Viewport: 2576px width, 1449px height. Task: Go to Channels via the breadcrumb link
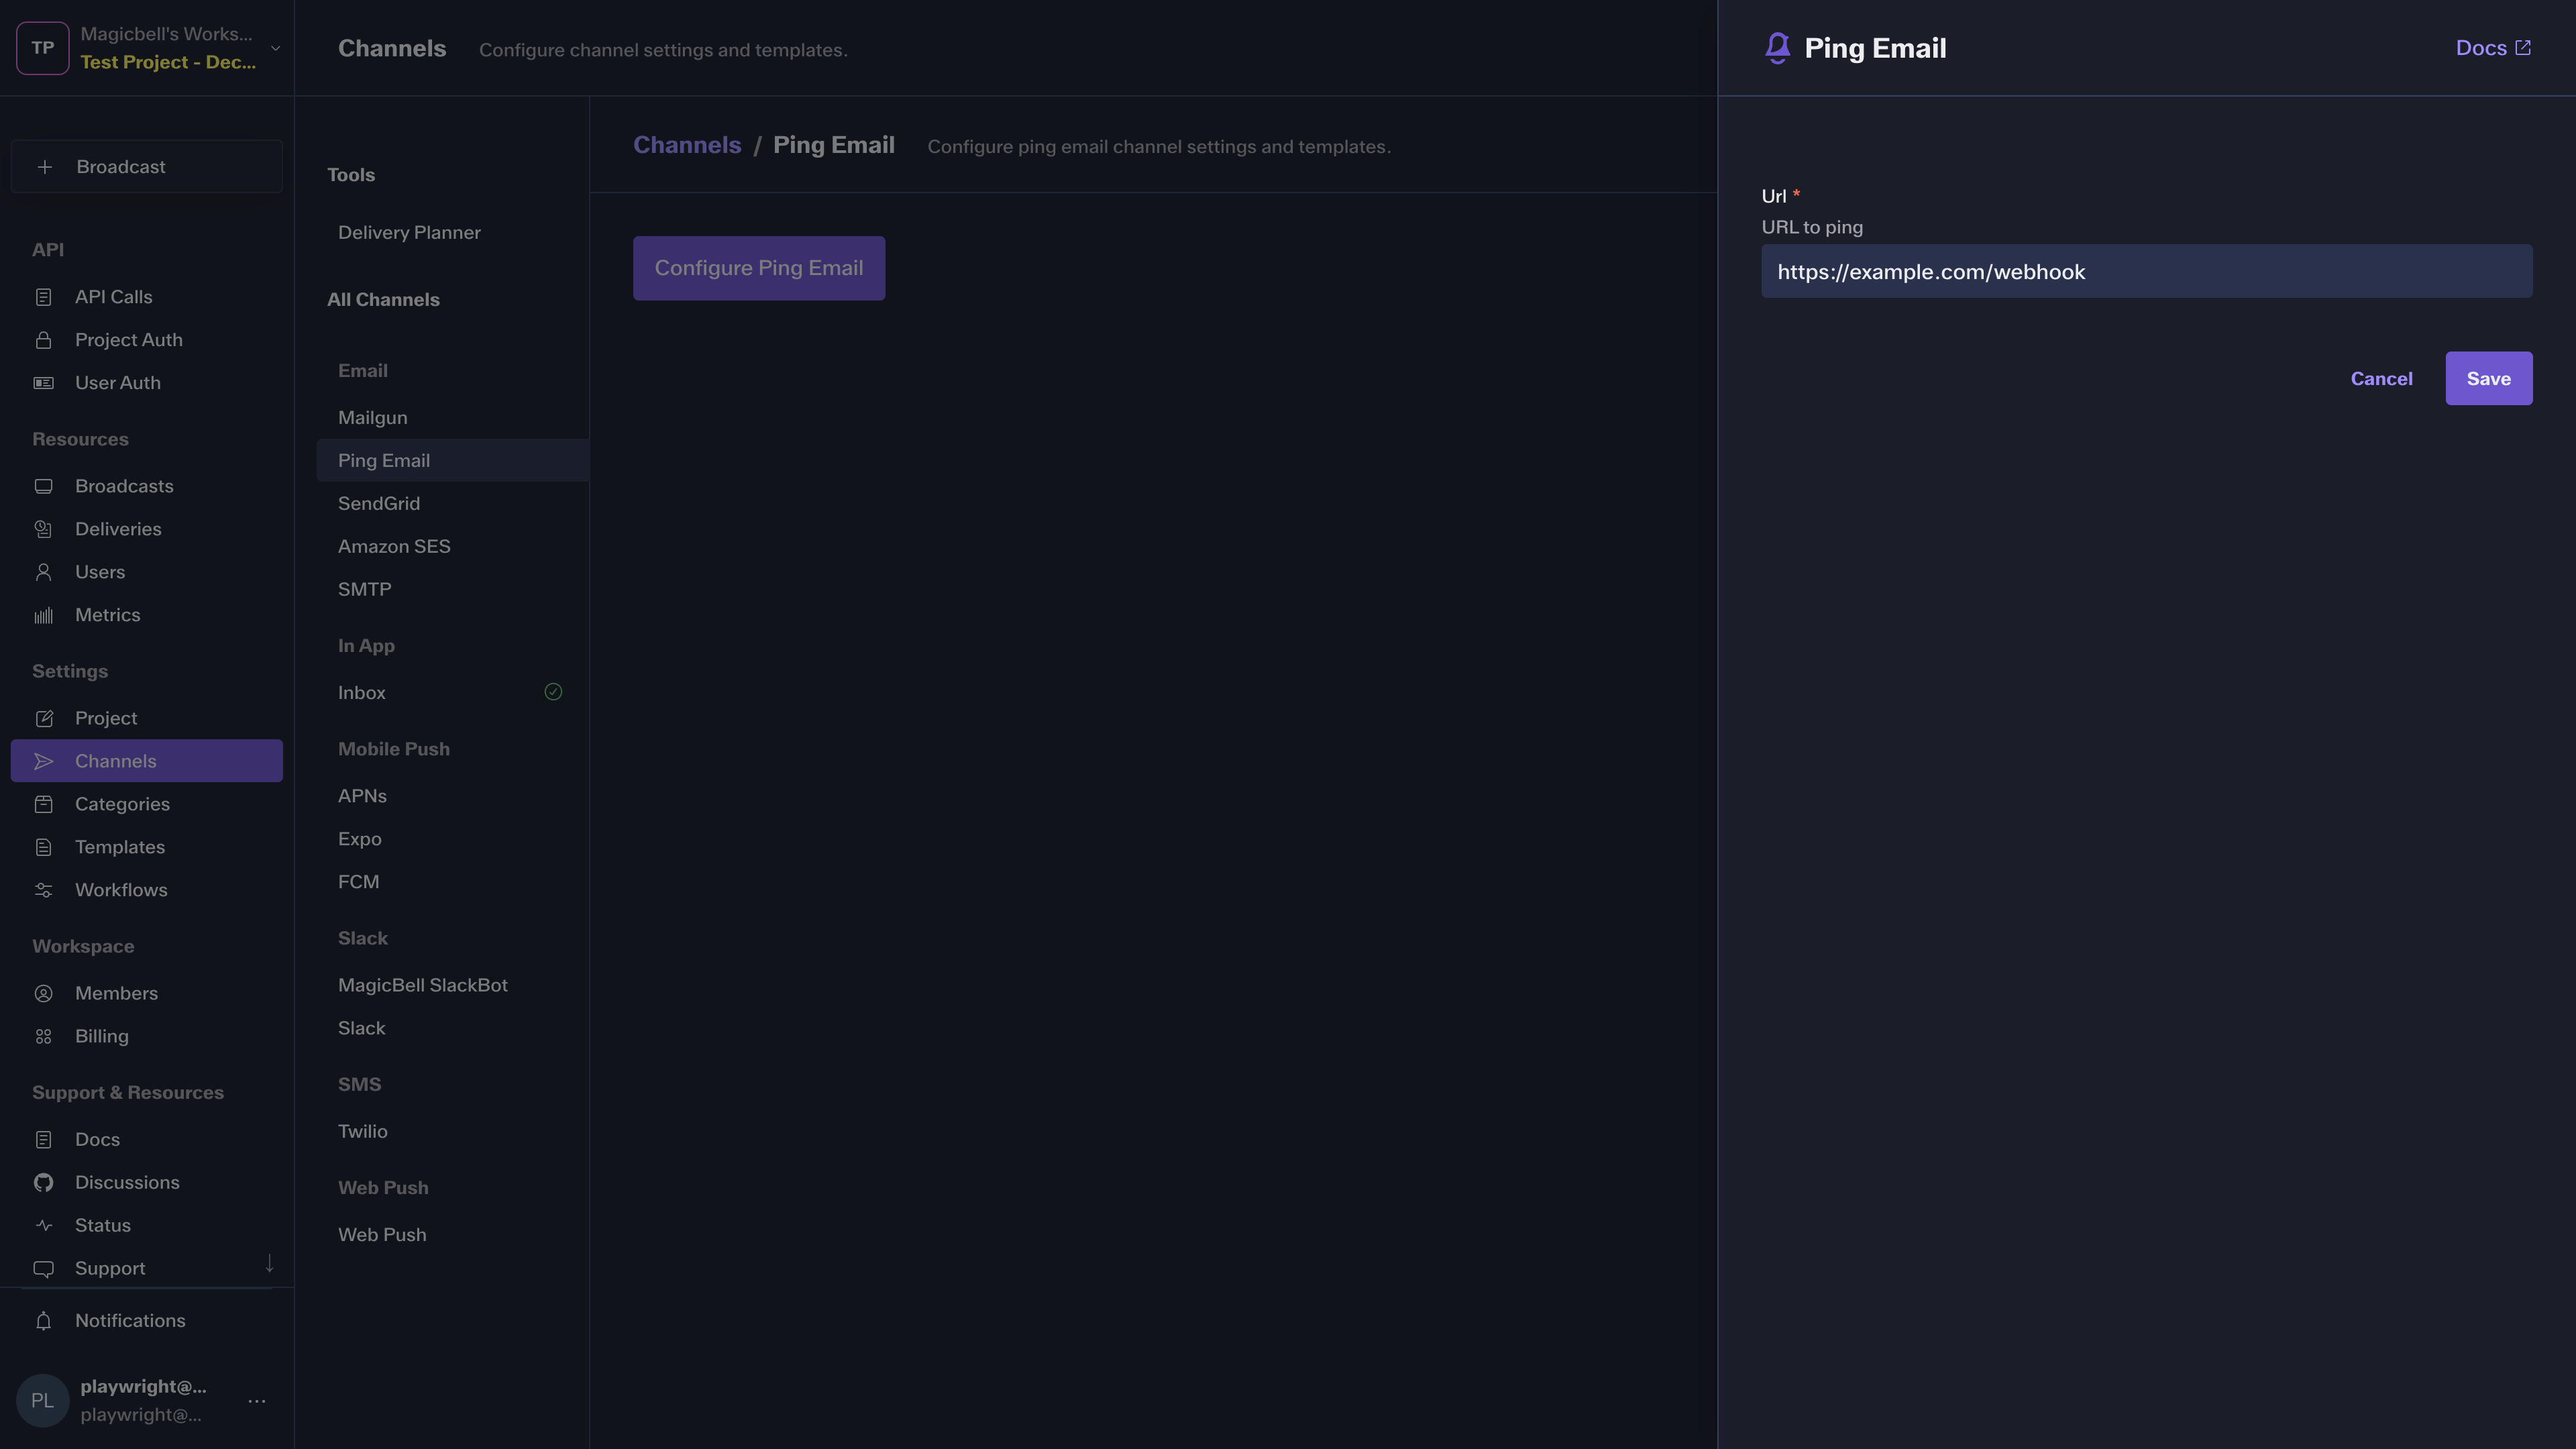[687, 145]
